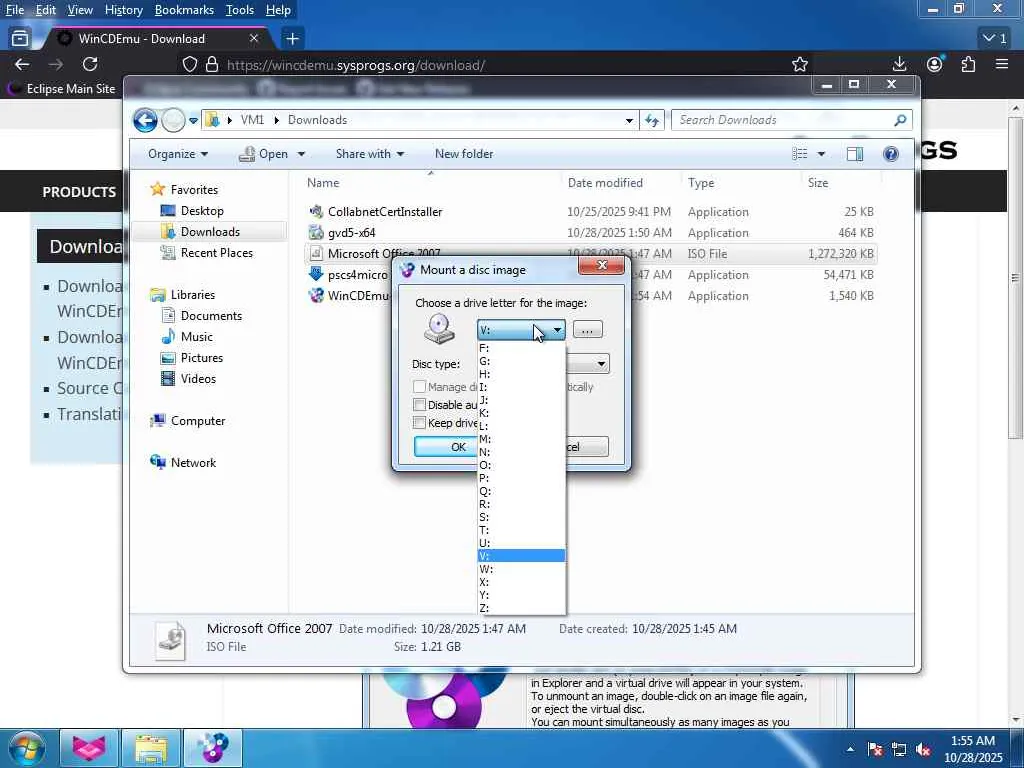Image resolution: width=1024 pixels, height=768 pixels.
Task: Click the WinCDEmu taskbar icon
Action: pyautogui.click(x=213, y=748)
